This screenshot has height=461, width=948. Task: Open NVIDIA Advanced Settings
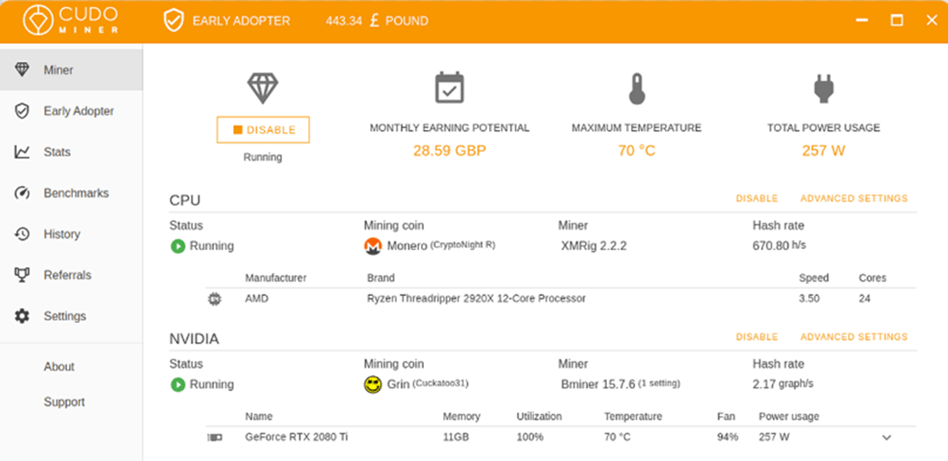coord(854,337)
